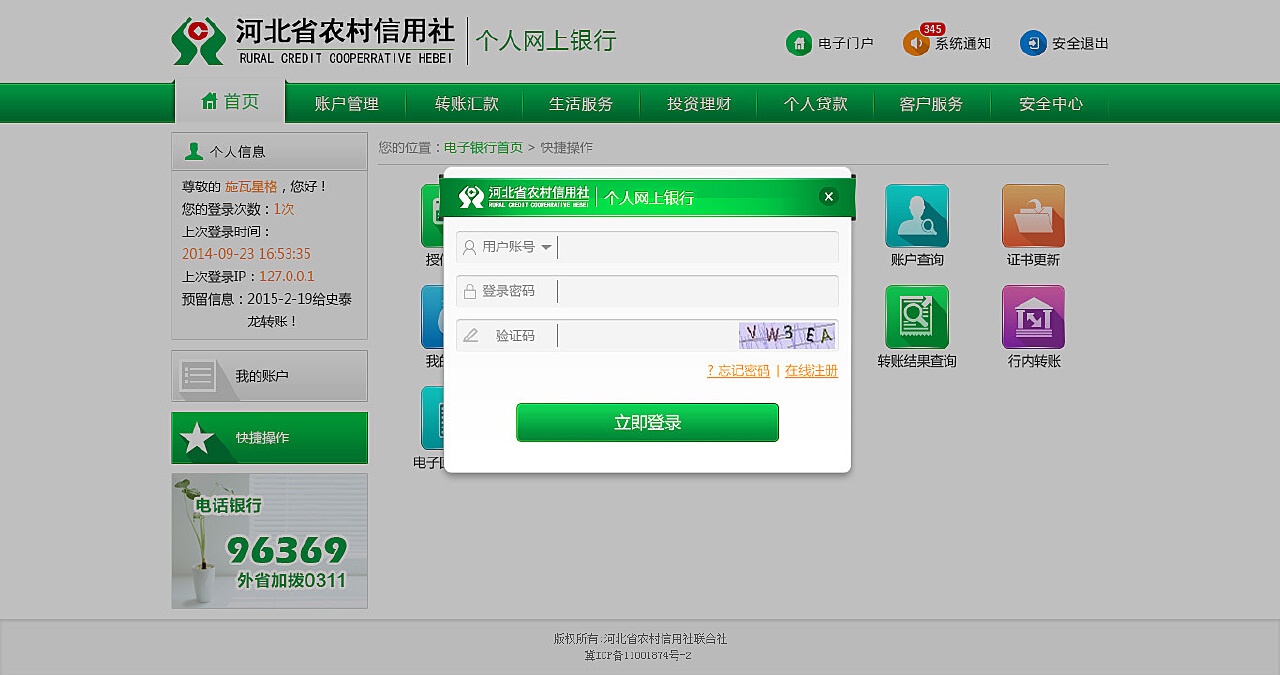This screenshot has width=1280, height=675.
Task: Click the 安全退出 logout icon
Action: tap(1033, 43)
